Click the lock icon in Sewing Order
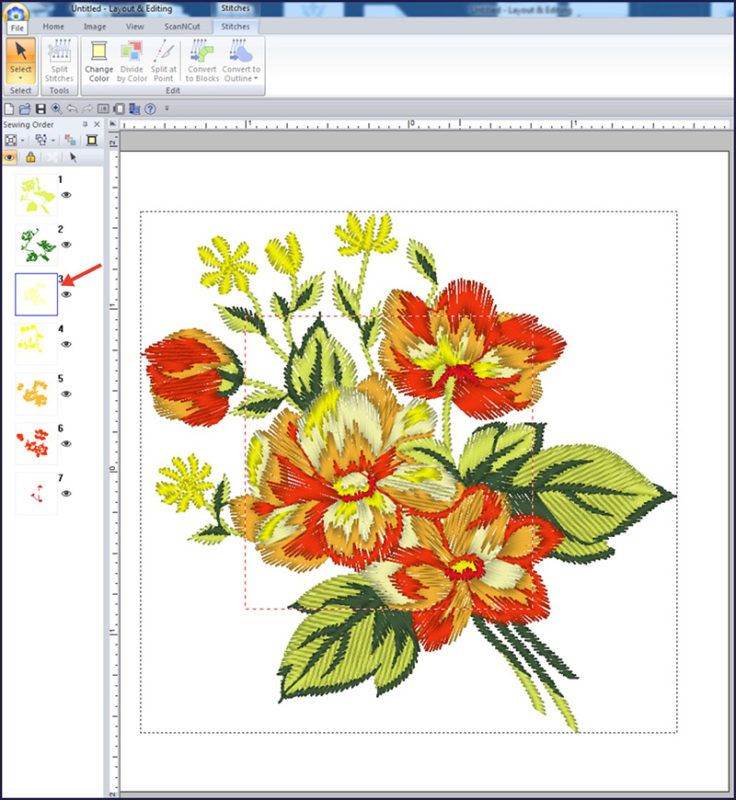Image resolution: width=736 pixels, height=800 pixels. [31, 158]
